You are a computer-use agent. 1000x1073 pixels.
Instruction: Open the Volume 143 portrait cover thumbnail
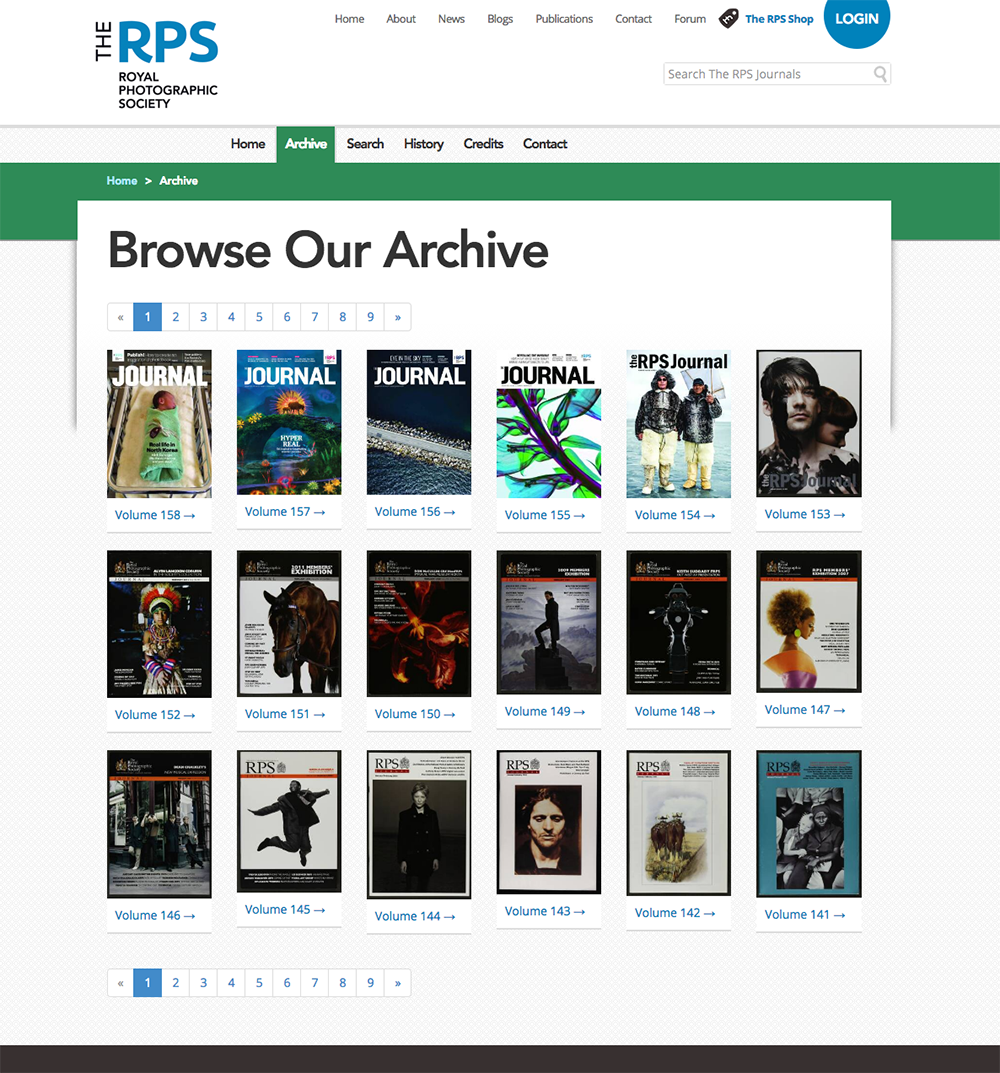click(549, 822)
